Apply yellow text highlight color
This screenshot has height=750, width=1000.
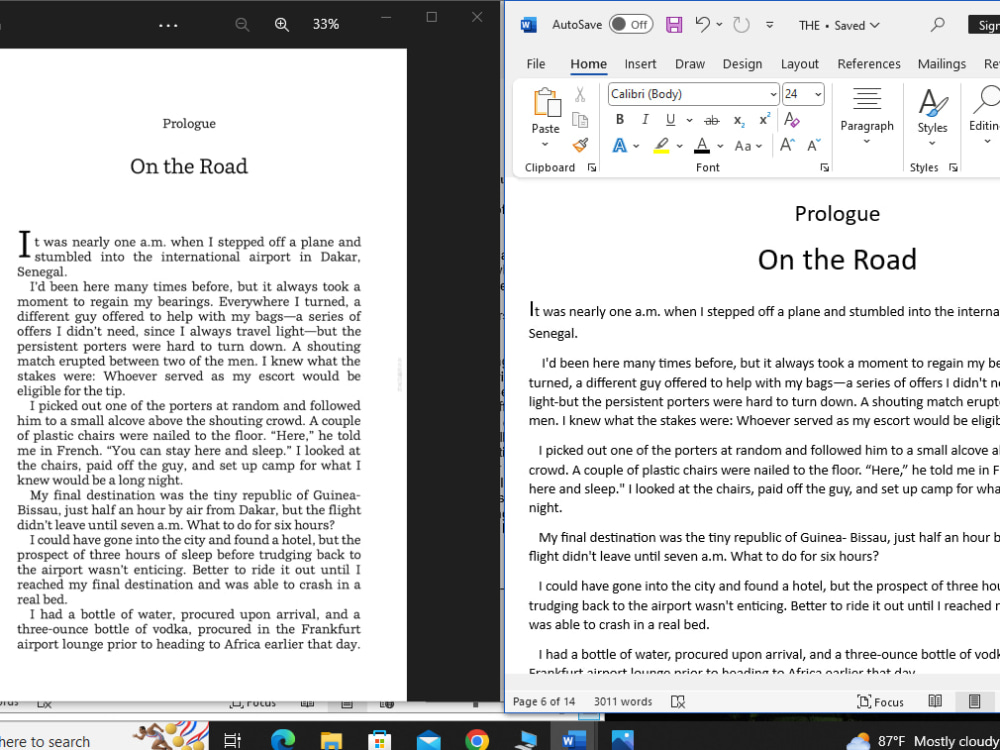(661, 146)
